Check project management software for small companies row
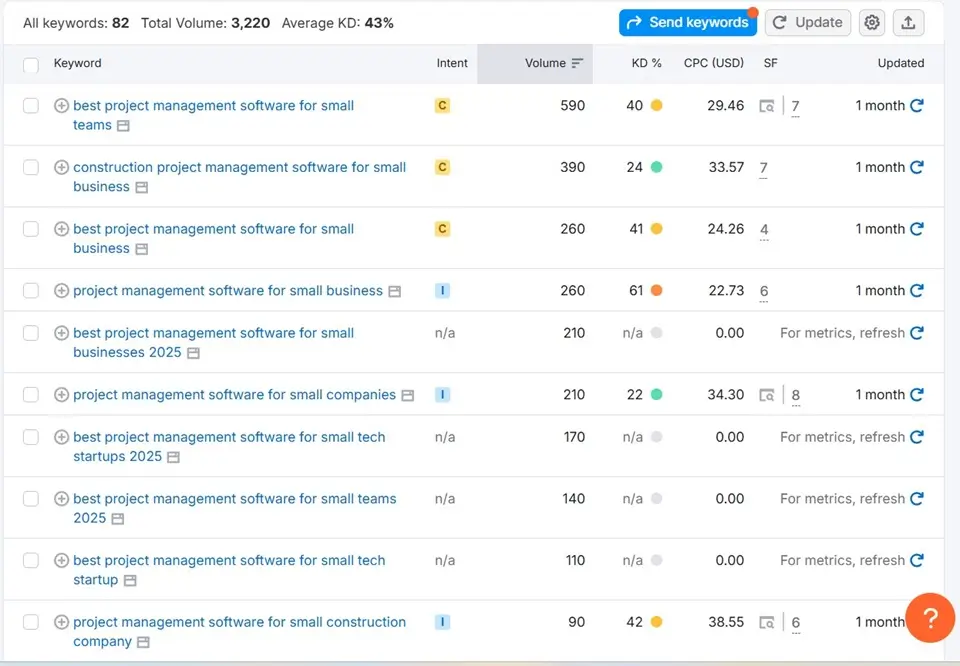This screenshot has height=666, width=960. pyautogui.click(x=31, y=395)
